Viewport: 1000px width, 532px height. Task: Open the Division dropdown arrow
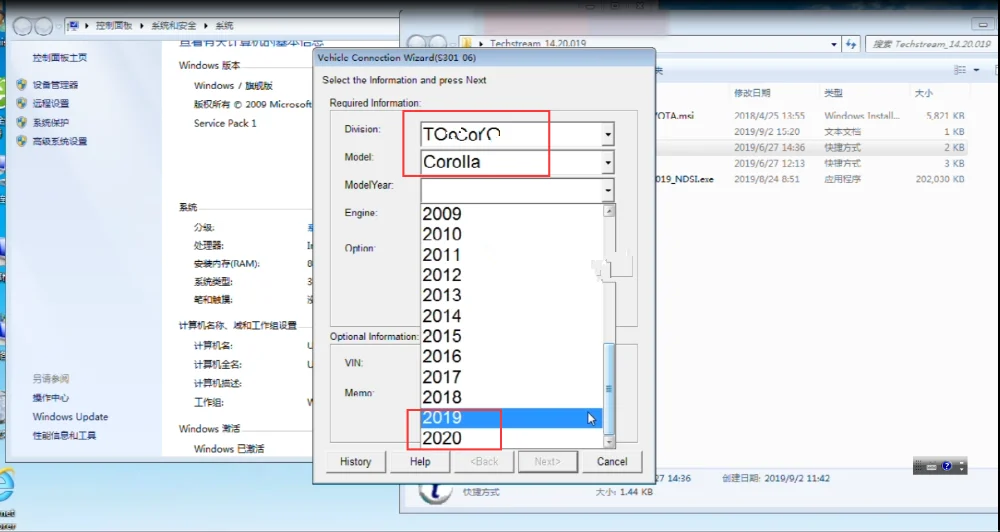pos(608,135)
